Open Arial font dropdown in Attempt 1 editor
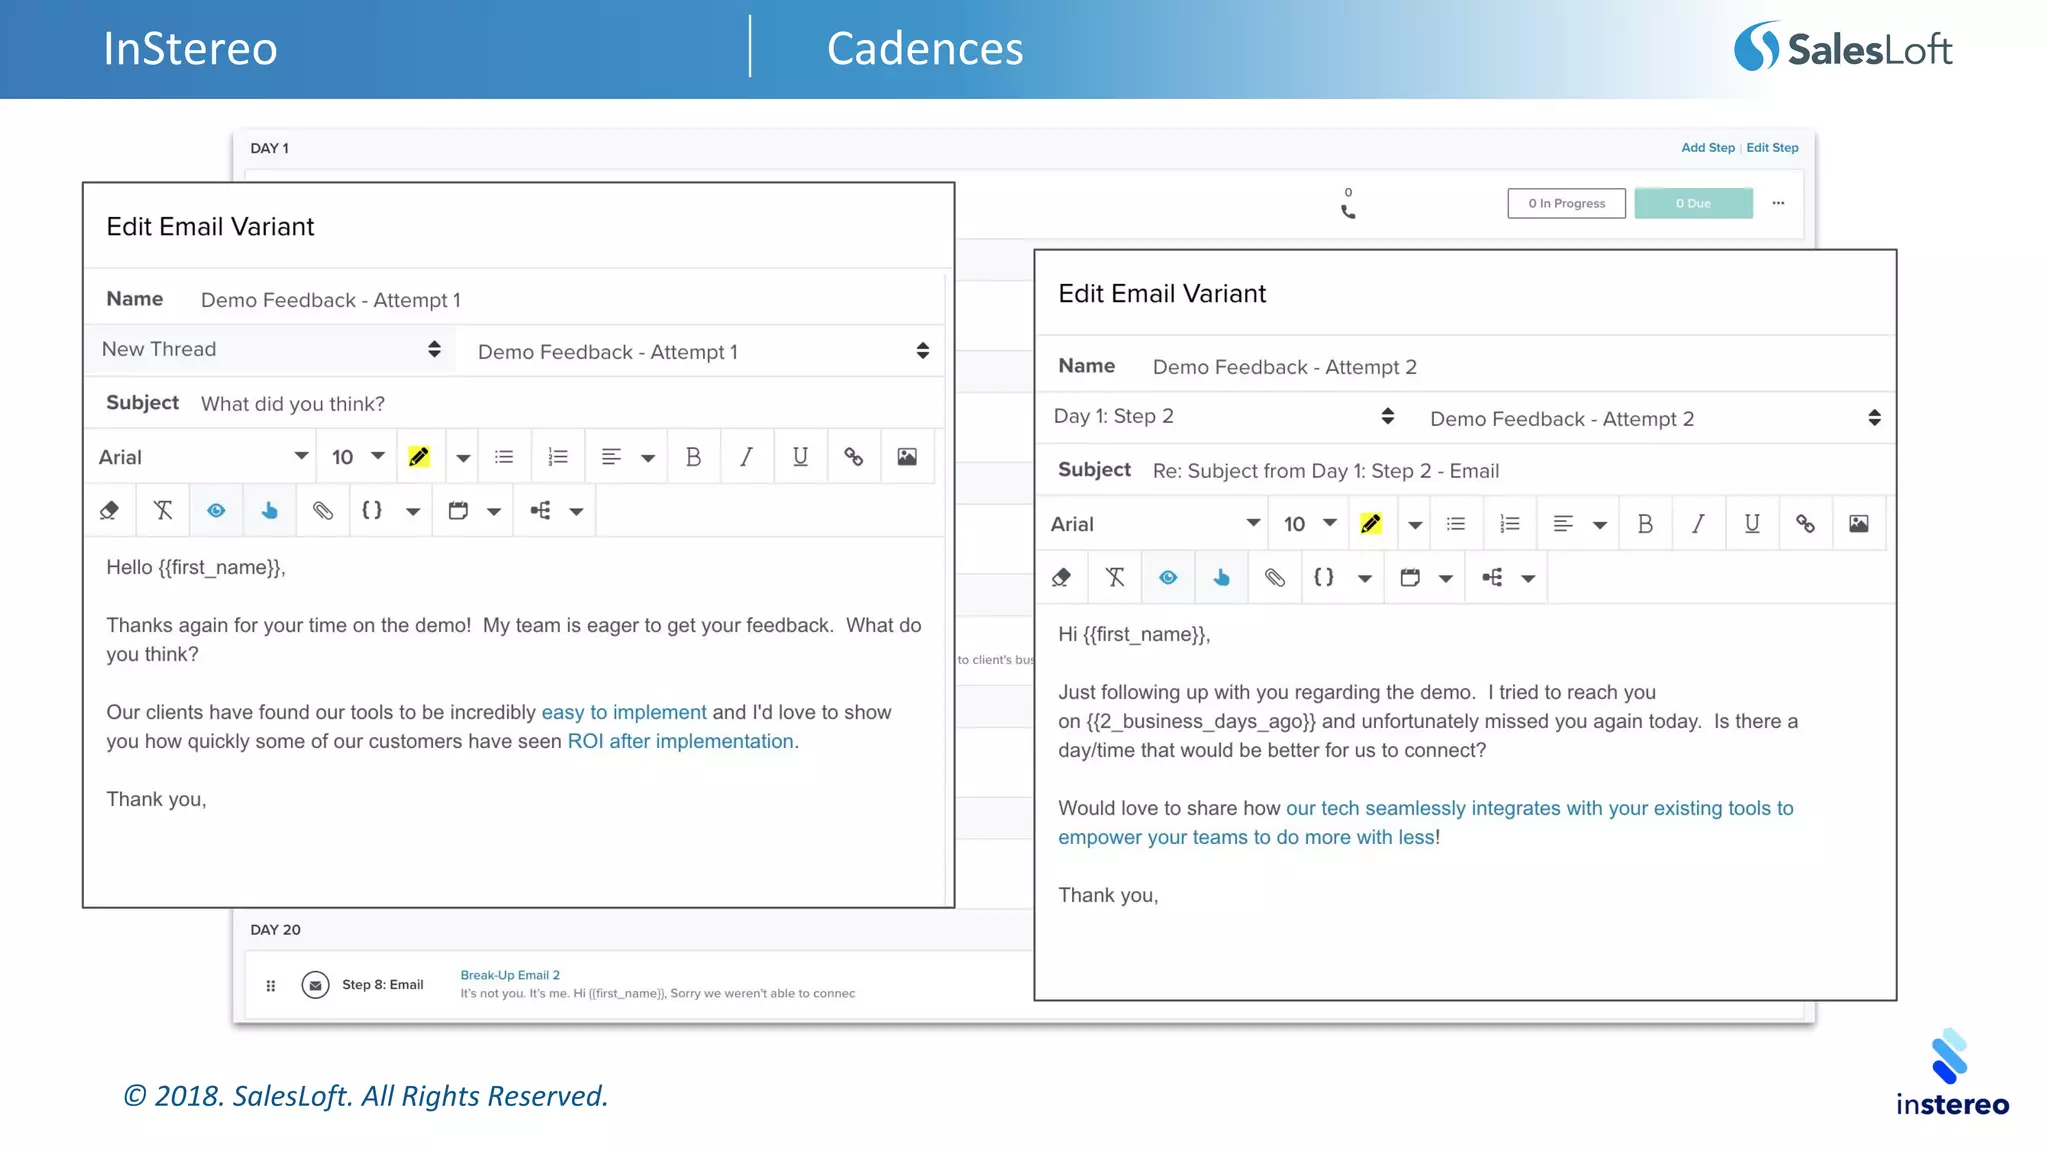Viewport: 2048px width, 1152px height. [x=204, y=457]
